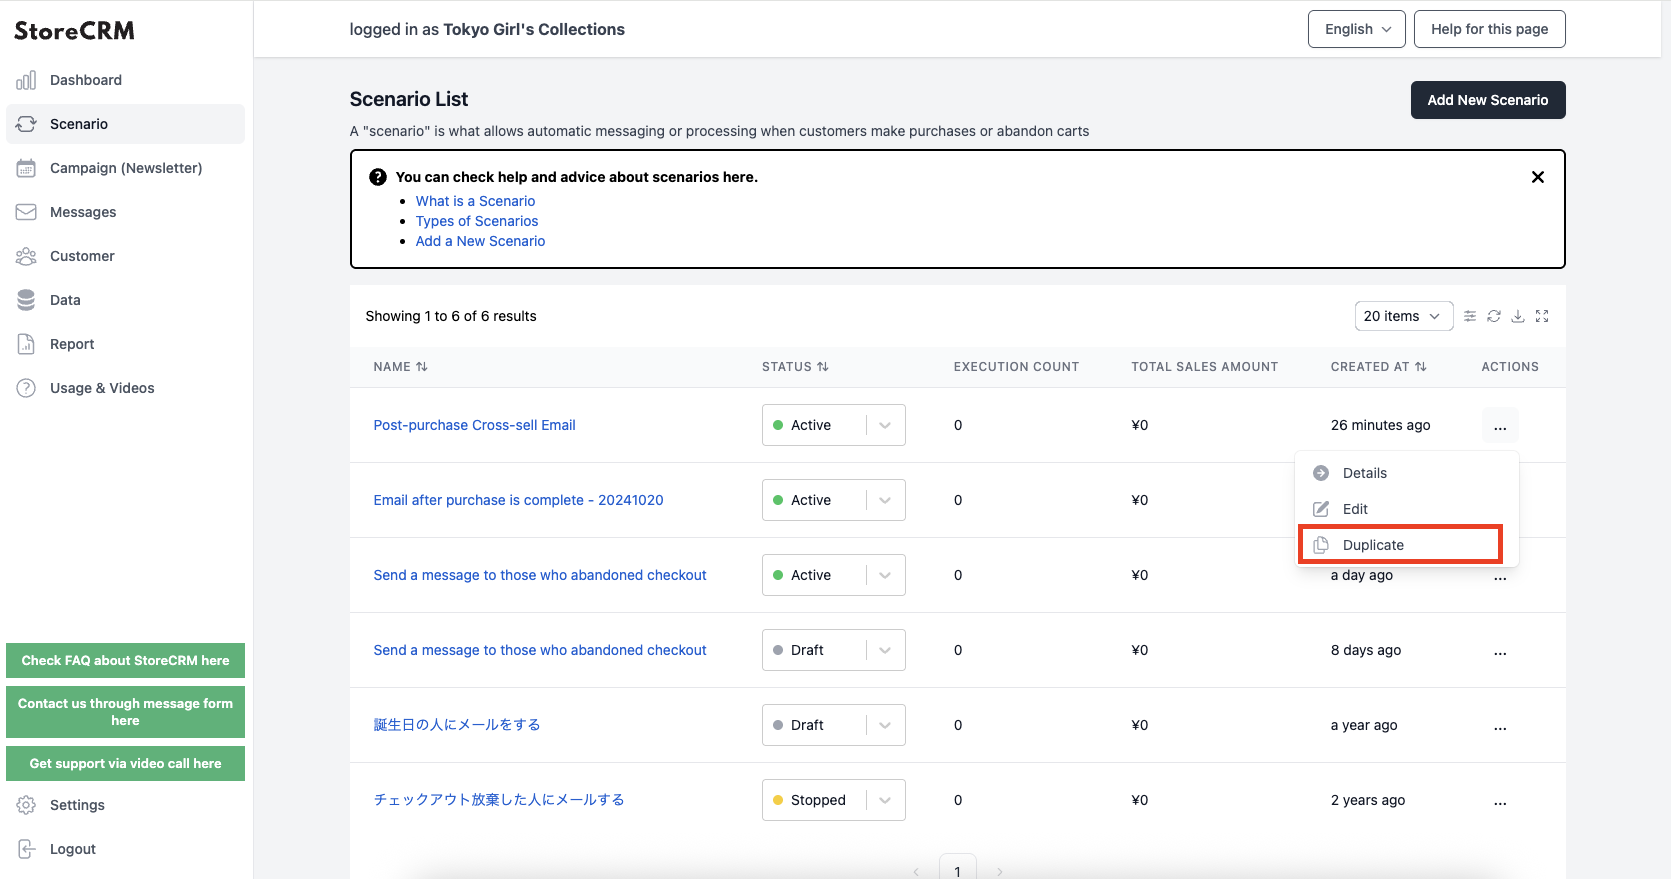Click the '26 minutes ago' created time

(x=1380, y=425)
